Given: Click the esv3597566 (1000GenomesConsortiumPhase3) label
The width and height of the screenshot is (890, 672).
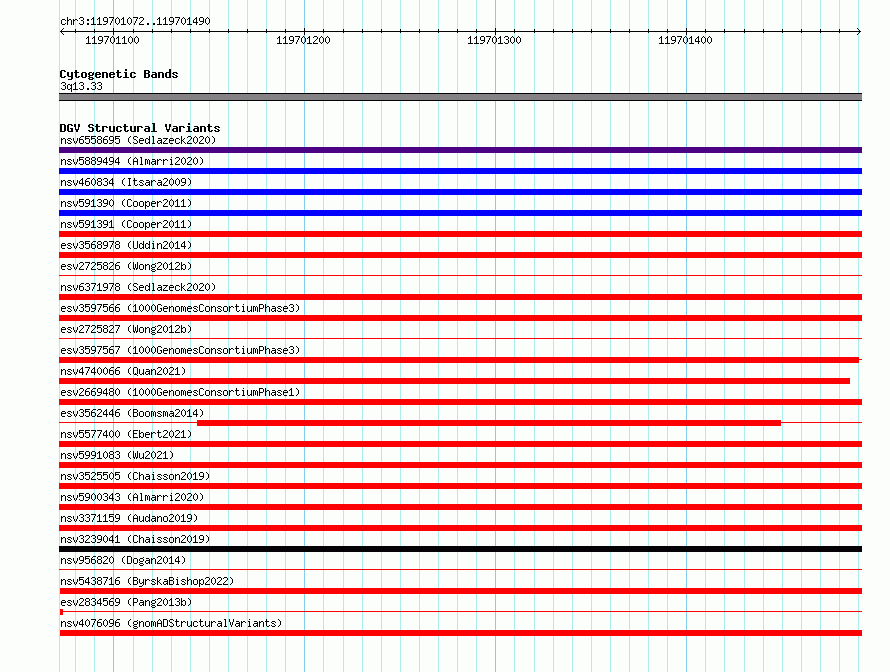Looking at the screenshot, I should [180, 308].
